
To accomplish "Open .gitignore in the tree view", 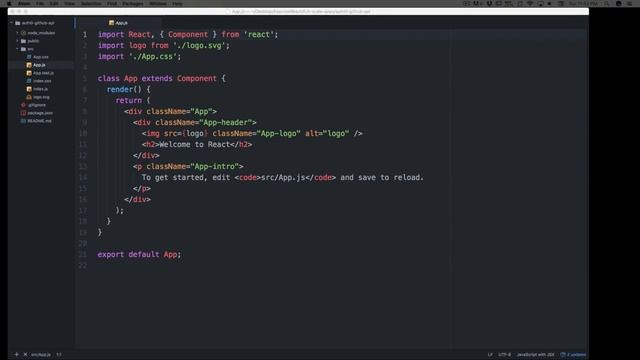I will [x=37, y=105].
